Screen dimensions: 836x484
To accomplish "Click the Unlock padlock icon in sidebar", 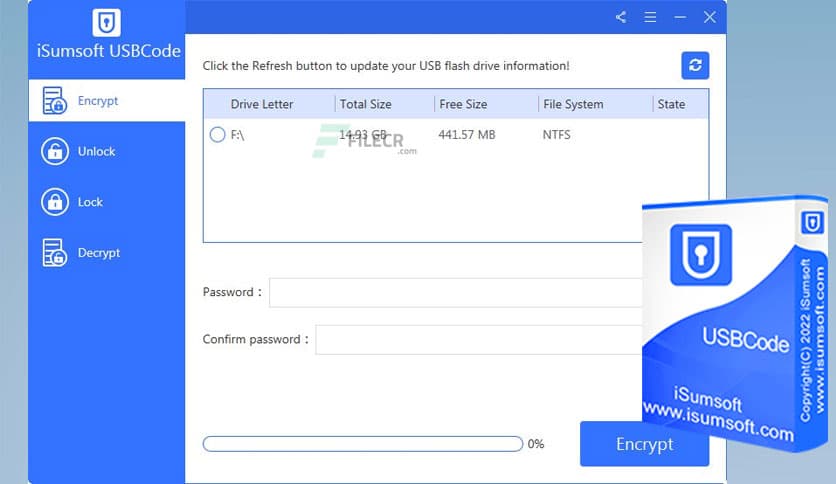I will [x=55, y=151].
